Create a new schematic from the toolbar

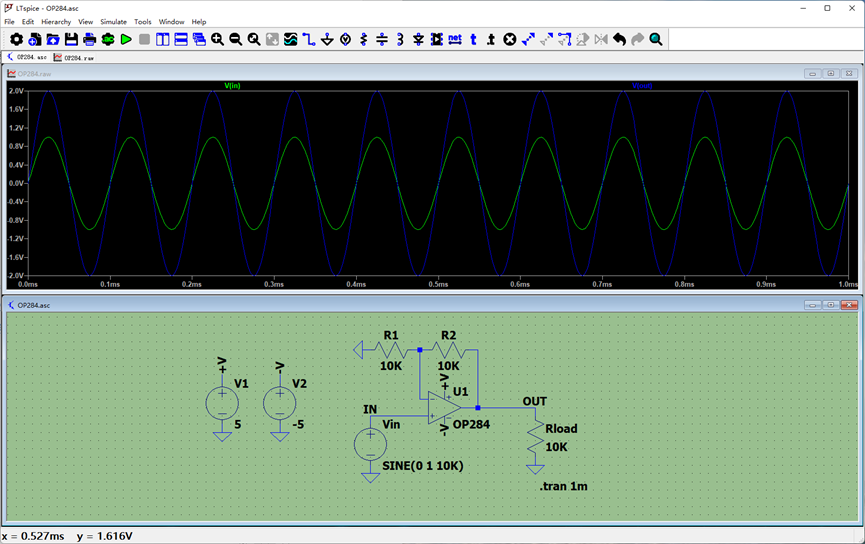coord(35,39)
